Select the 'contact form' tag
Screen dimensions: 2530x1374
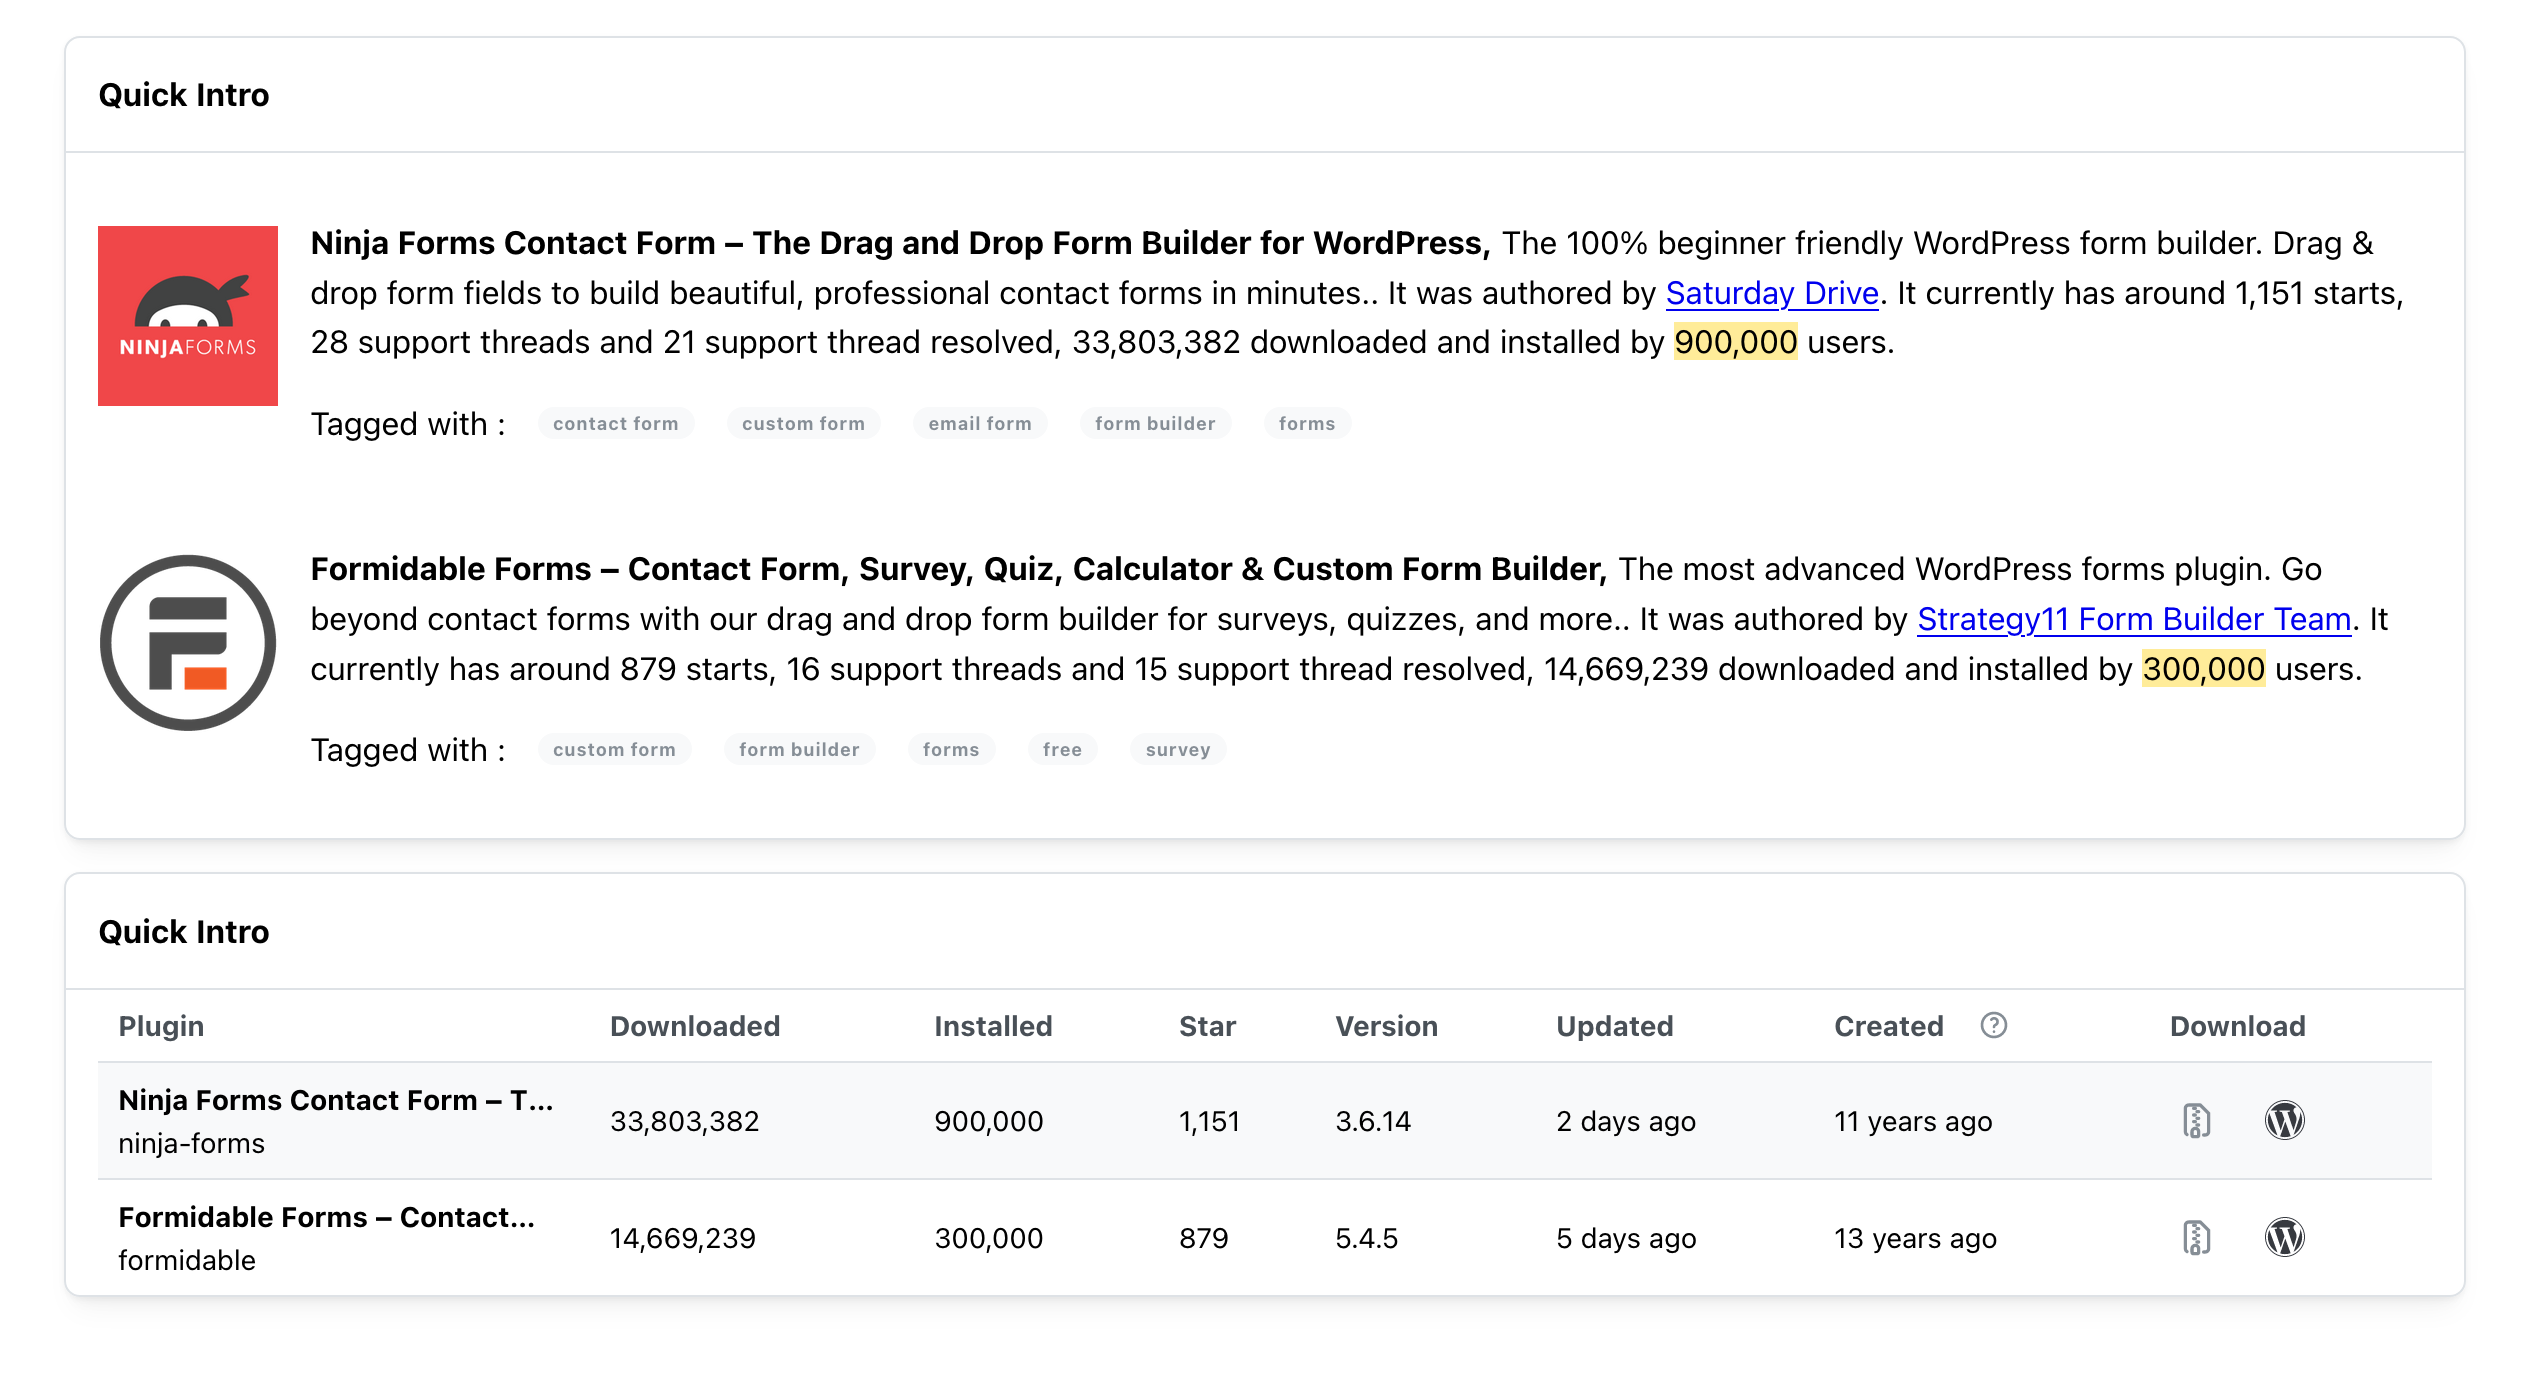[x=615, y=423]
